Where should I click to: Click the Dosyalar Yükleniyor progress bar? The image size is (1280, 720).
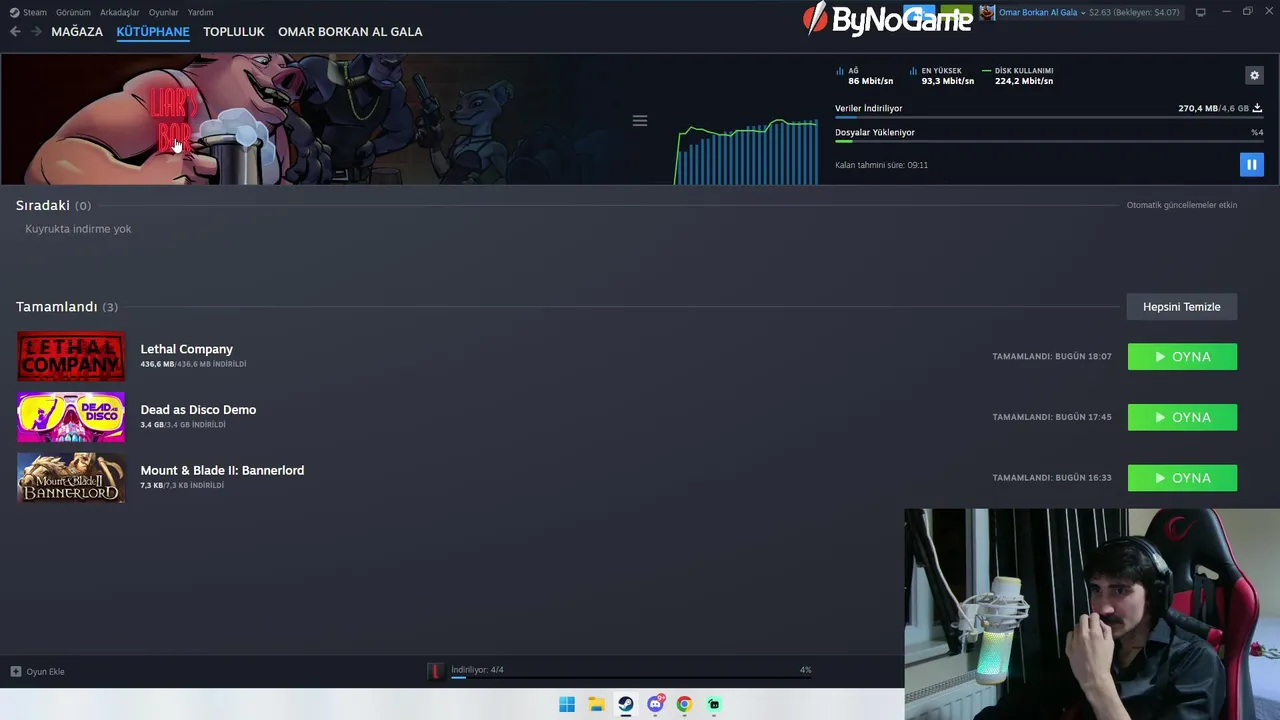click(1049, 141)
